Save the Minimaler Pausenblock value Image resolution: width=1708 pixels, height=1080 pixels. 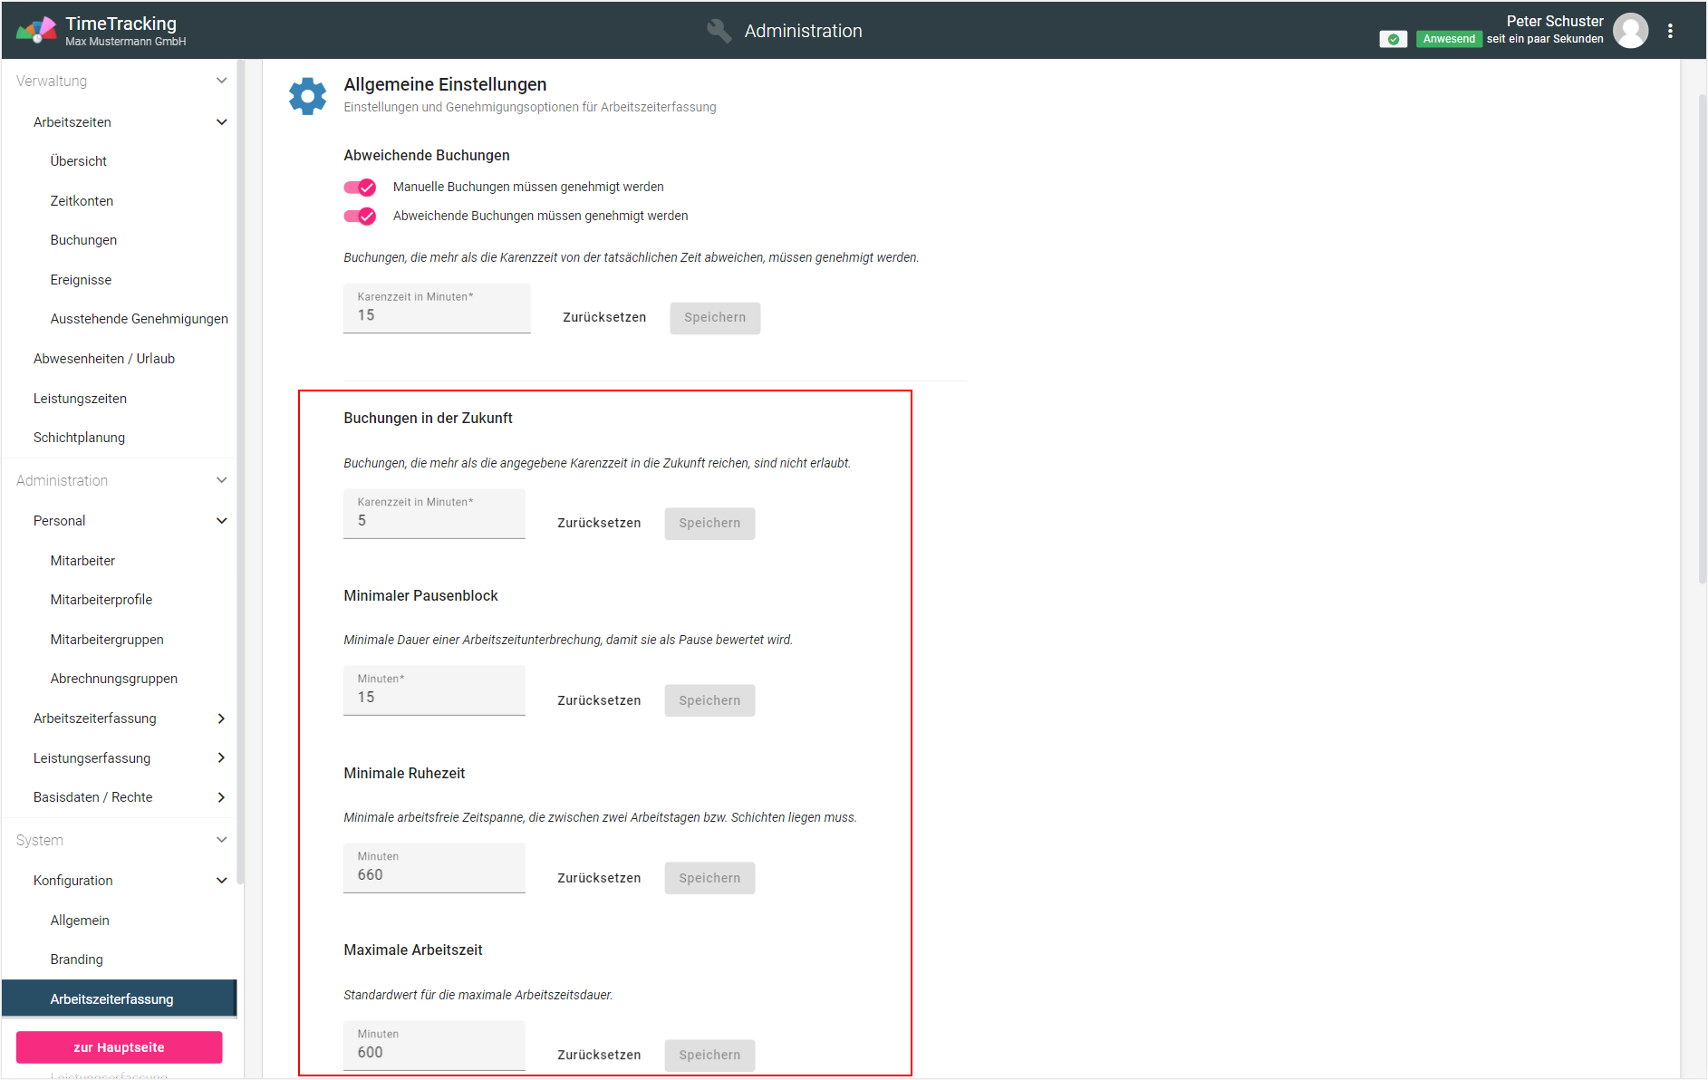click(710, 701)
